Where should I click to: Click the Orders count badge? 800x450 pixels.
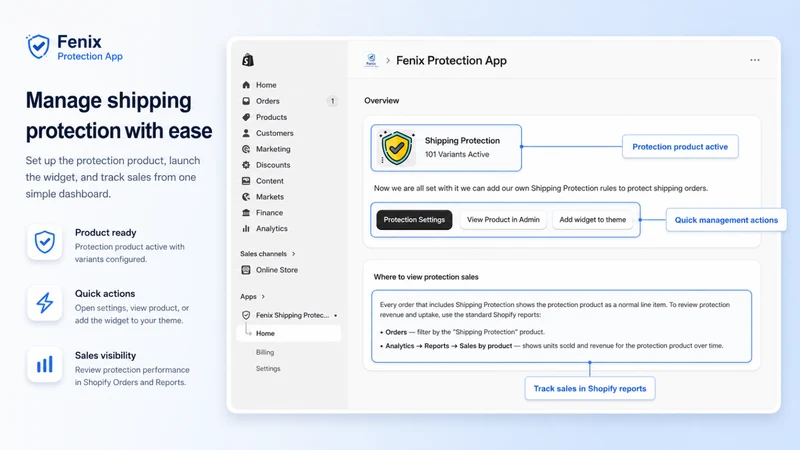pyautogui.click(x=332, y=101)
